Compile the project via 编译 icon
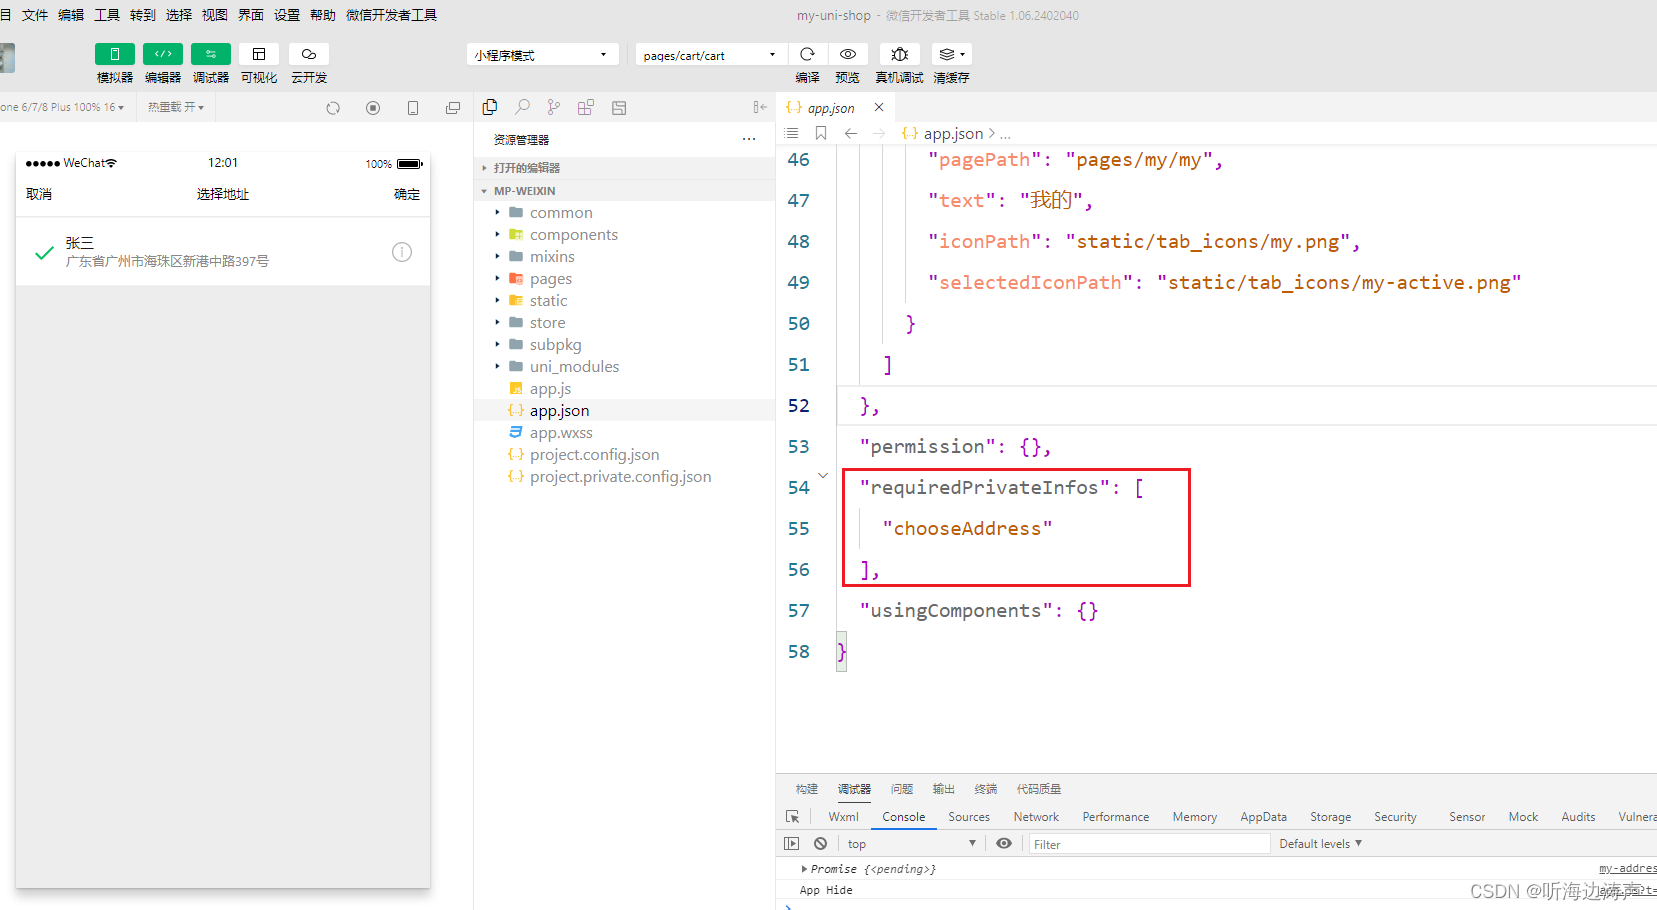 pyautogui.click(x=806, y=54)
